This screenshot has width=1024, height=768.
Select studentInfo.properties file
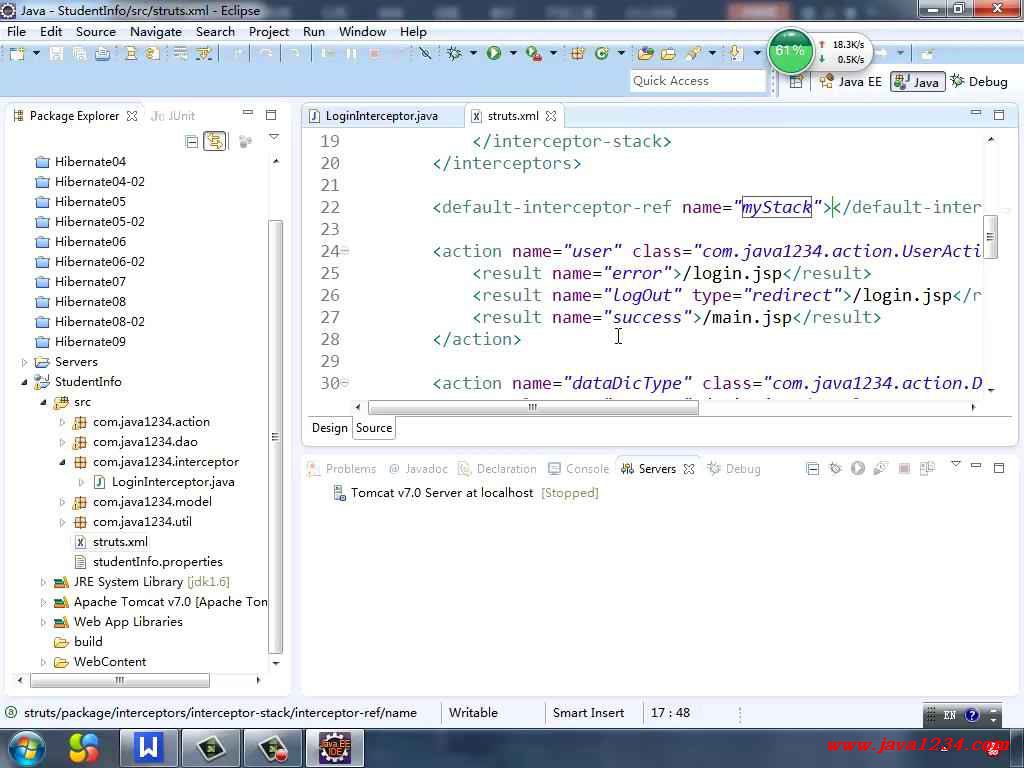(157, 562)
